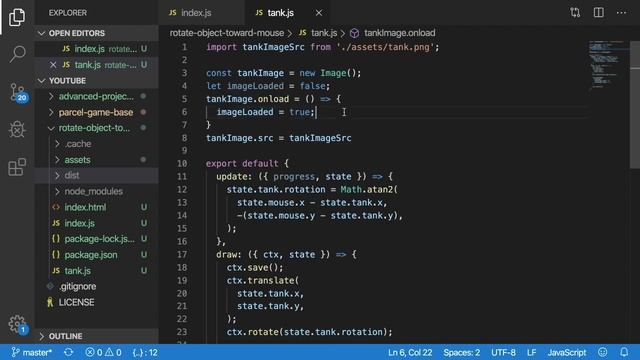Click 'ctx.save();' on line 18
Viewport: 640px width, 360px height.
pos(255,268)
